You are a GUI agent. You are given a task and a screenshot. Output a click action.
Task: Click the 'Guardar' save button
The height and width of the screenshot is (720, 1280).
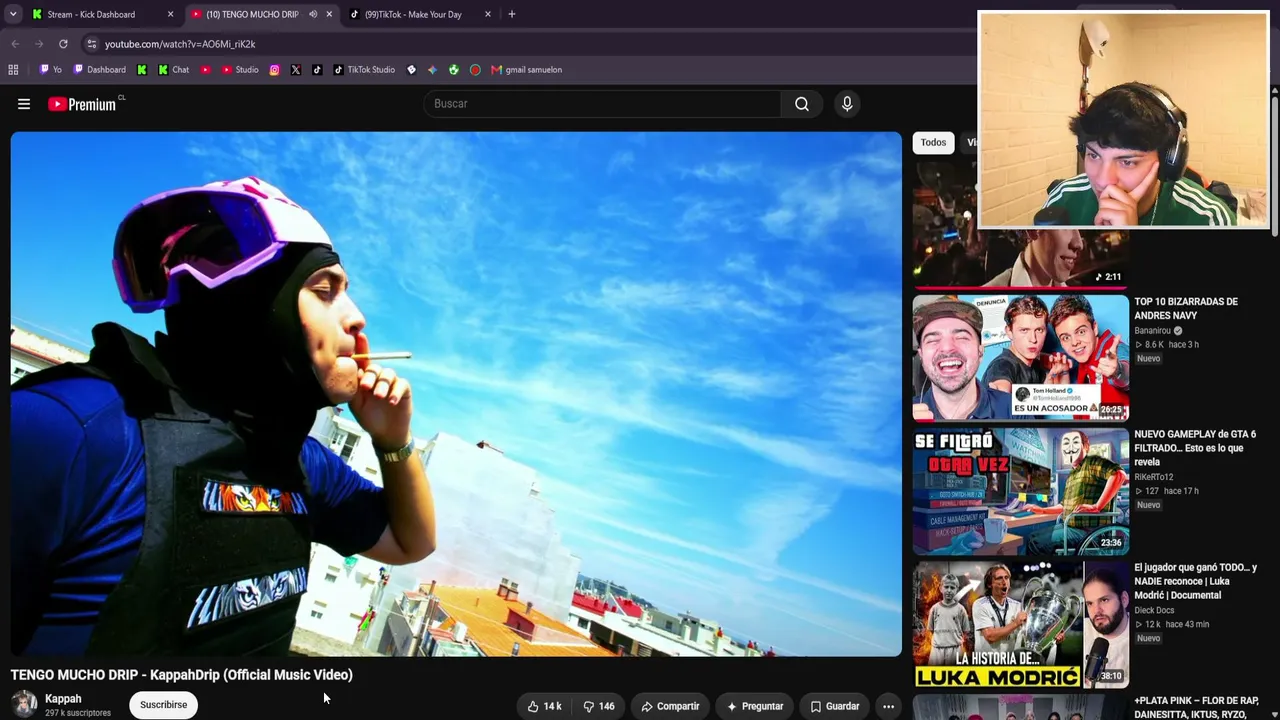coord(834,706)
